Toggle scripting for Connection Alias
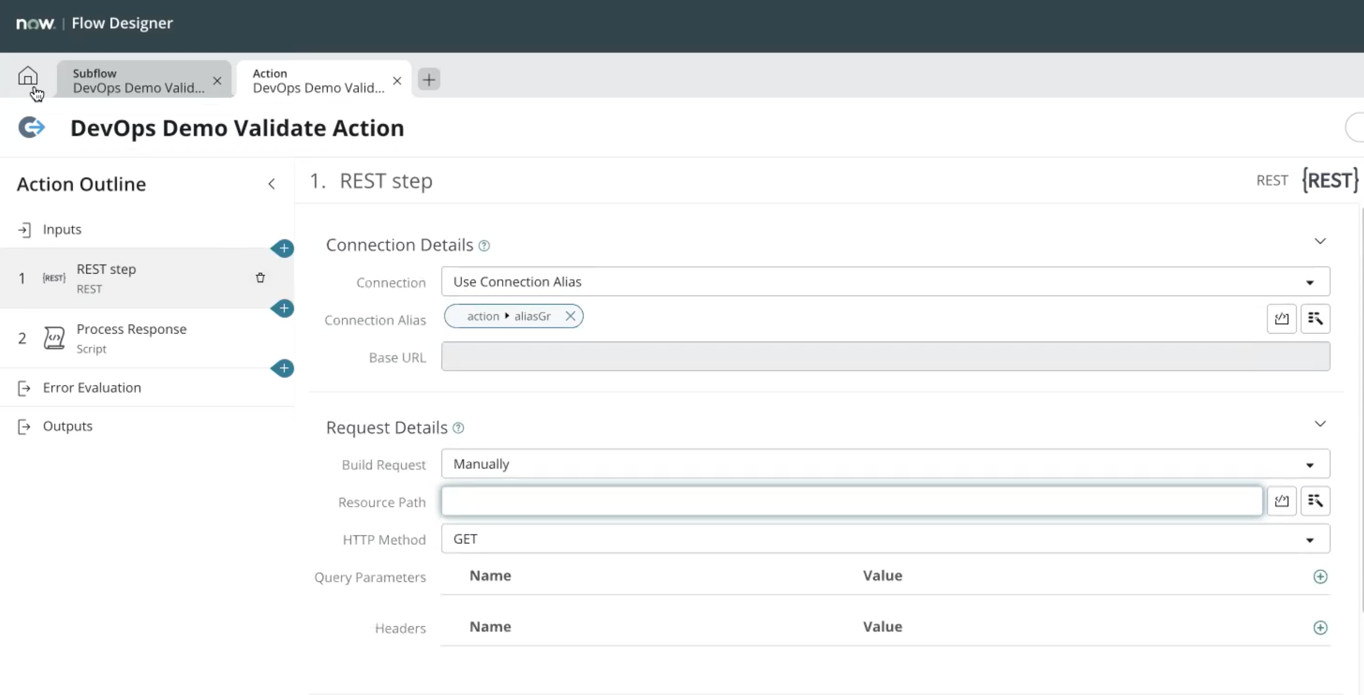 click(x=1282, y=319)
